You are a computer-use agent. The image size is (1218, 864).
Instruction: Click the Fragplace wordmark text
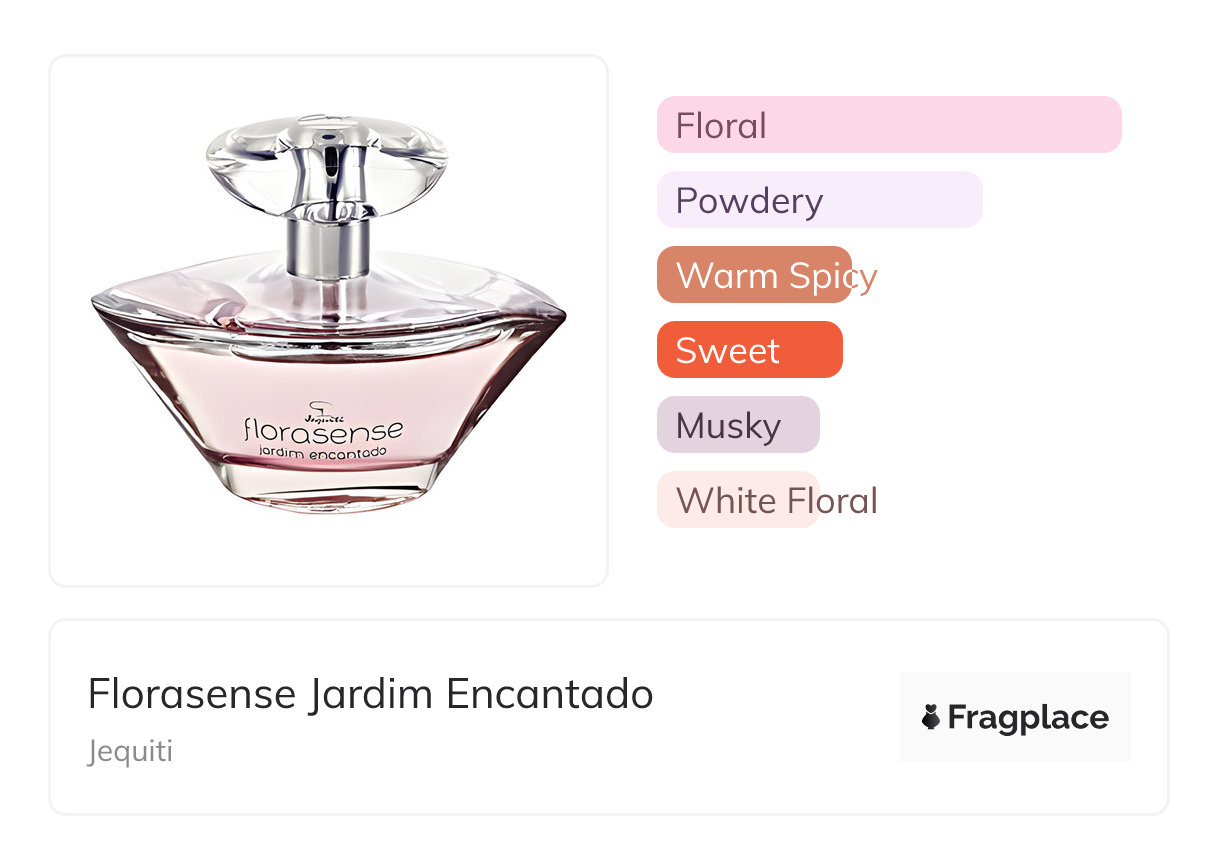[1028, 717]
